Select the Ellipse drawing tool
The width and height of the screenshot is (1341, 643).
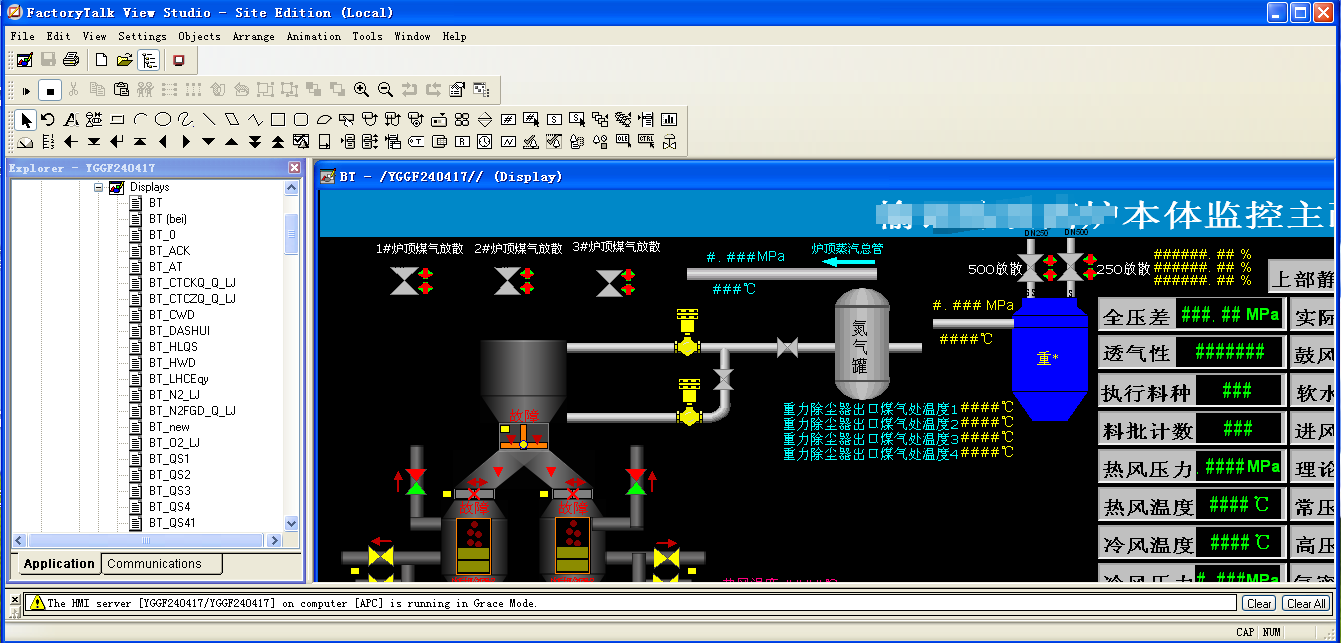pos(162,118)
